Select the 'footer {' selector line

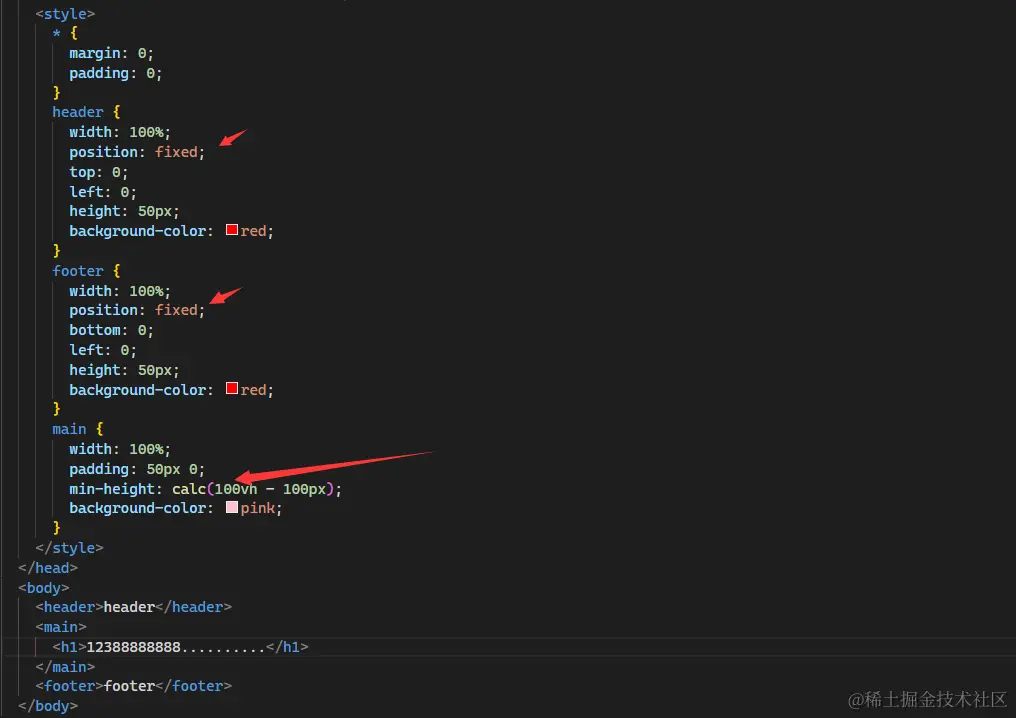pyautogui.click(x=86, y=271)
